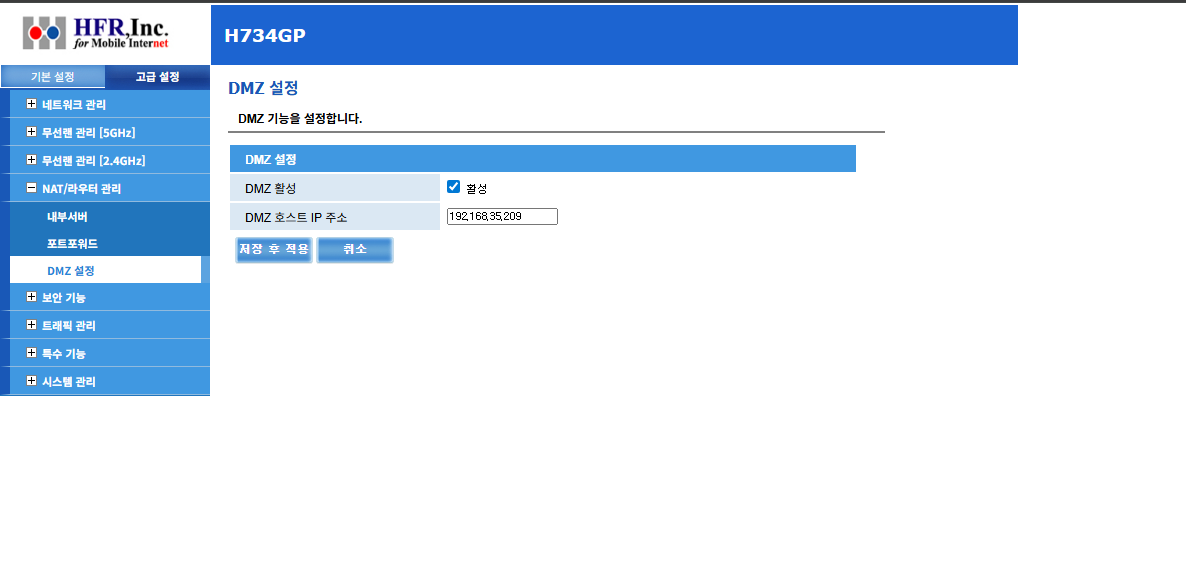
Task: Switch to the 기본 설정 tab
Action: click(53, 77)
